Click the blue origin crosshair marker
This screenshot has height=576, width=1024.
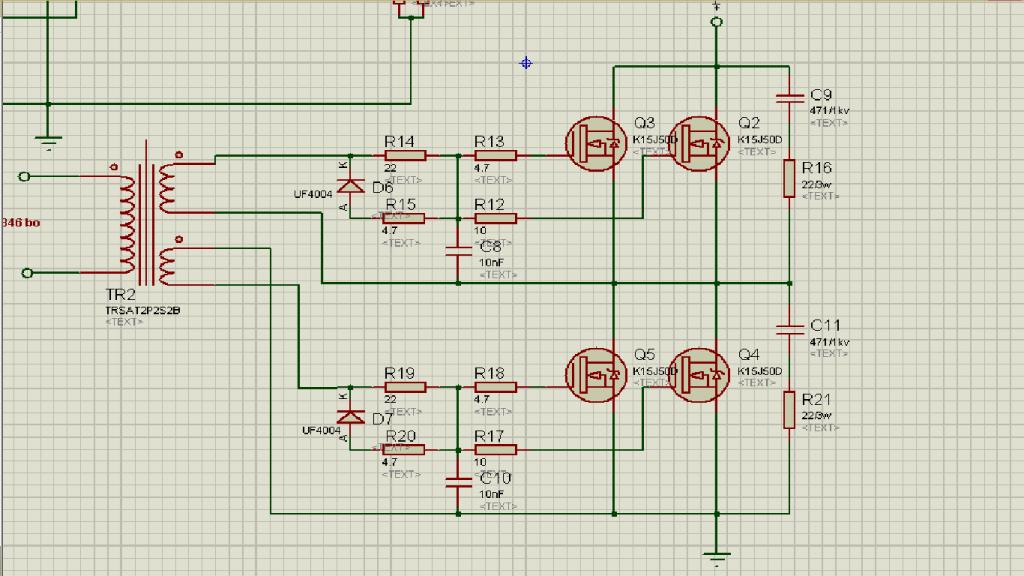[x=526, y=63]
